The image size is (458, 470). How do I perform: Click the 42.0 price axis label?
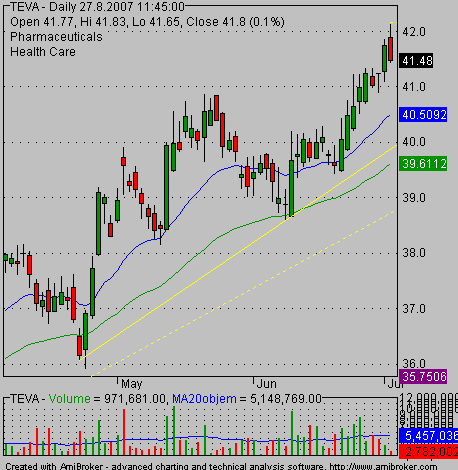[414, 32]
